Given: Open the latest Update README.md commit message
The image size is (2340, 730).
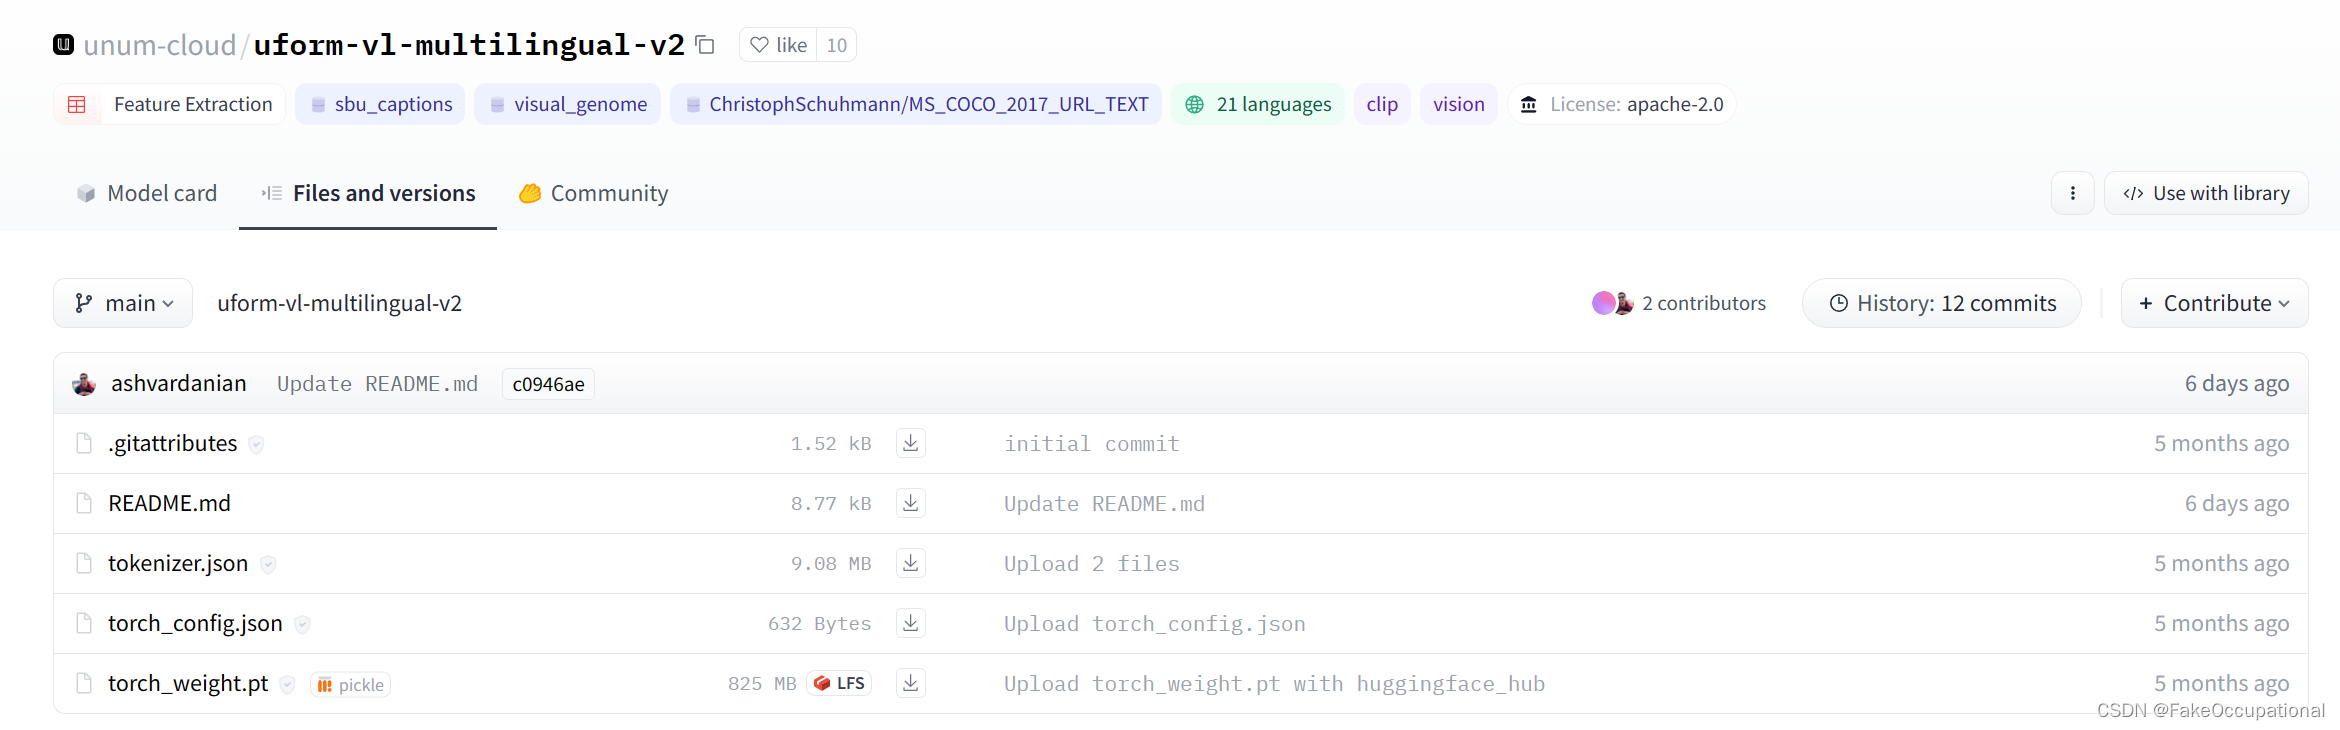Looking at the screenshot, I should pyautogui.click(x=377, y=384).
